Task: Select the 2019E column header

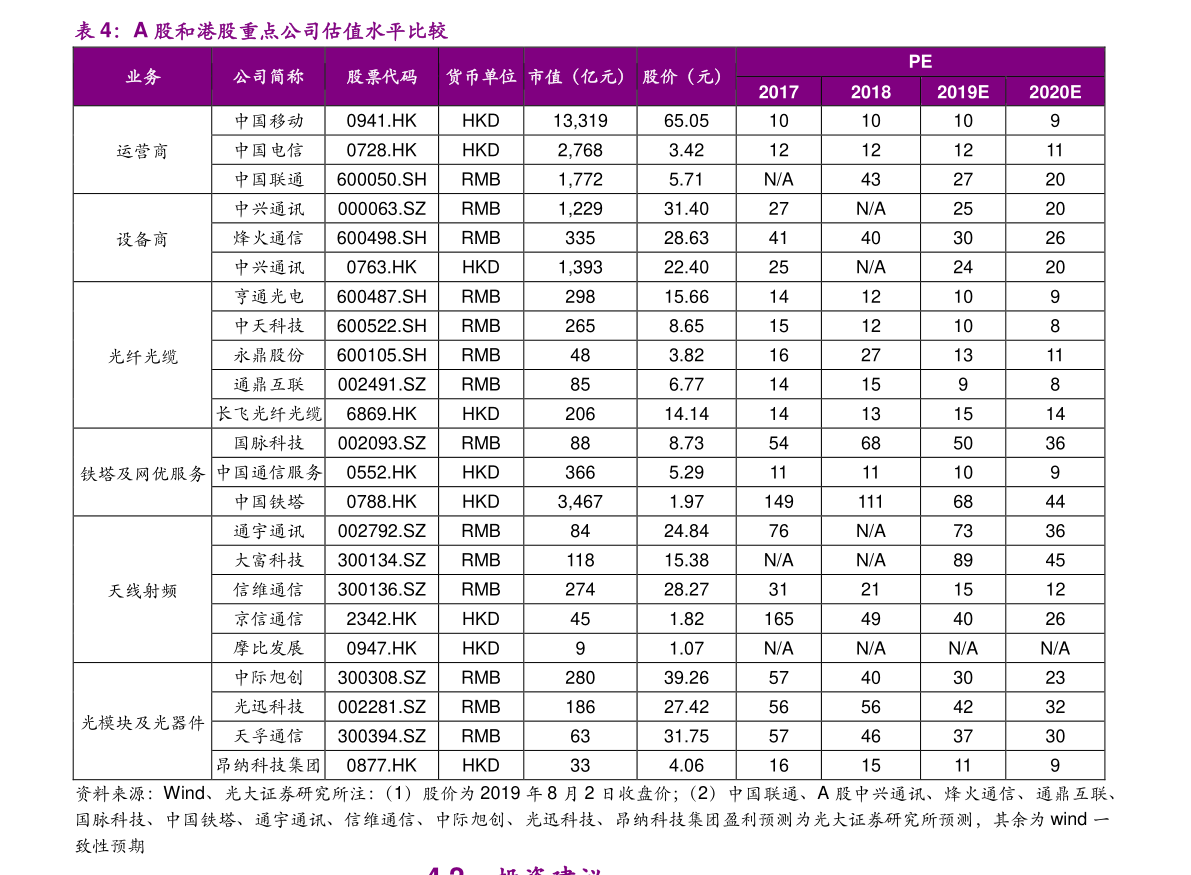Action: click(x=962, y=91)
